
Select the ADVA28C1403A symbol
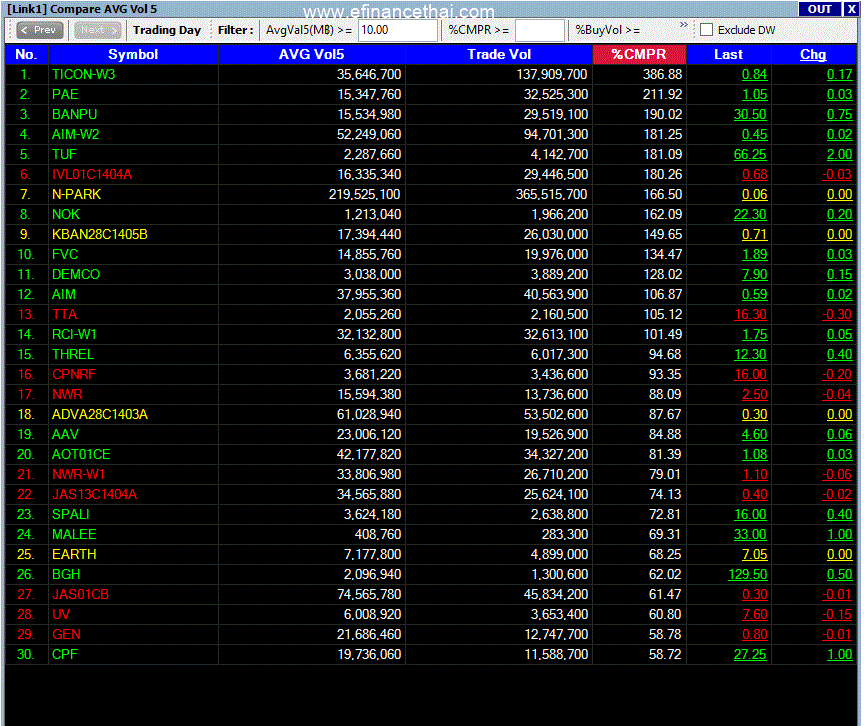pos(100,414)
